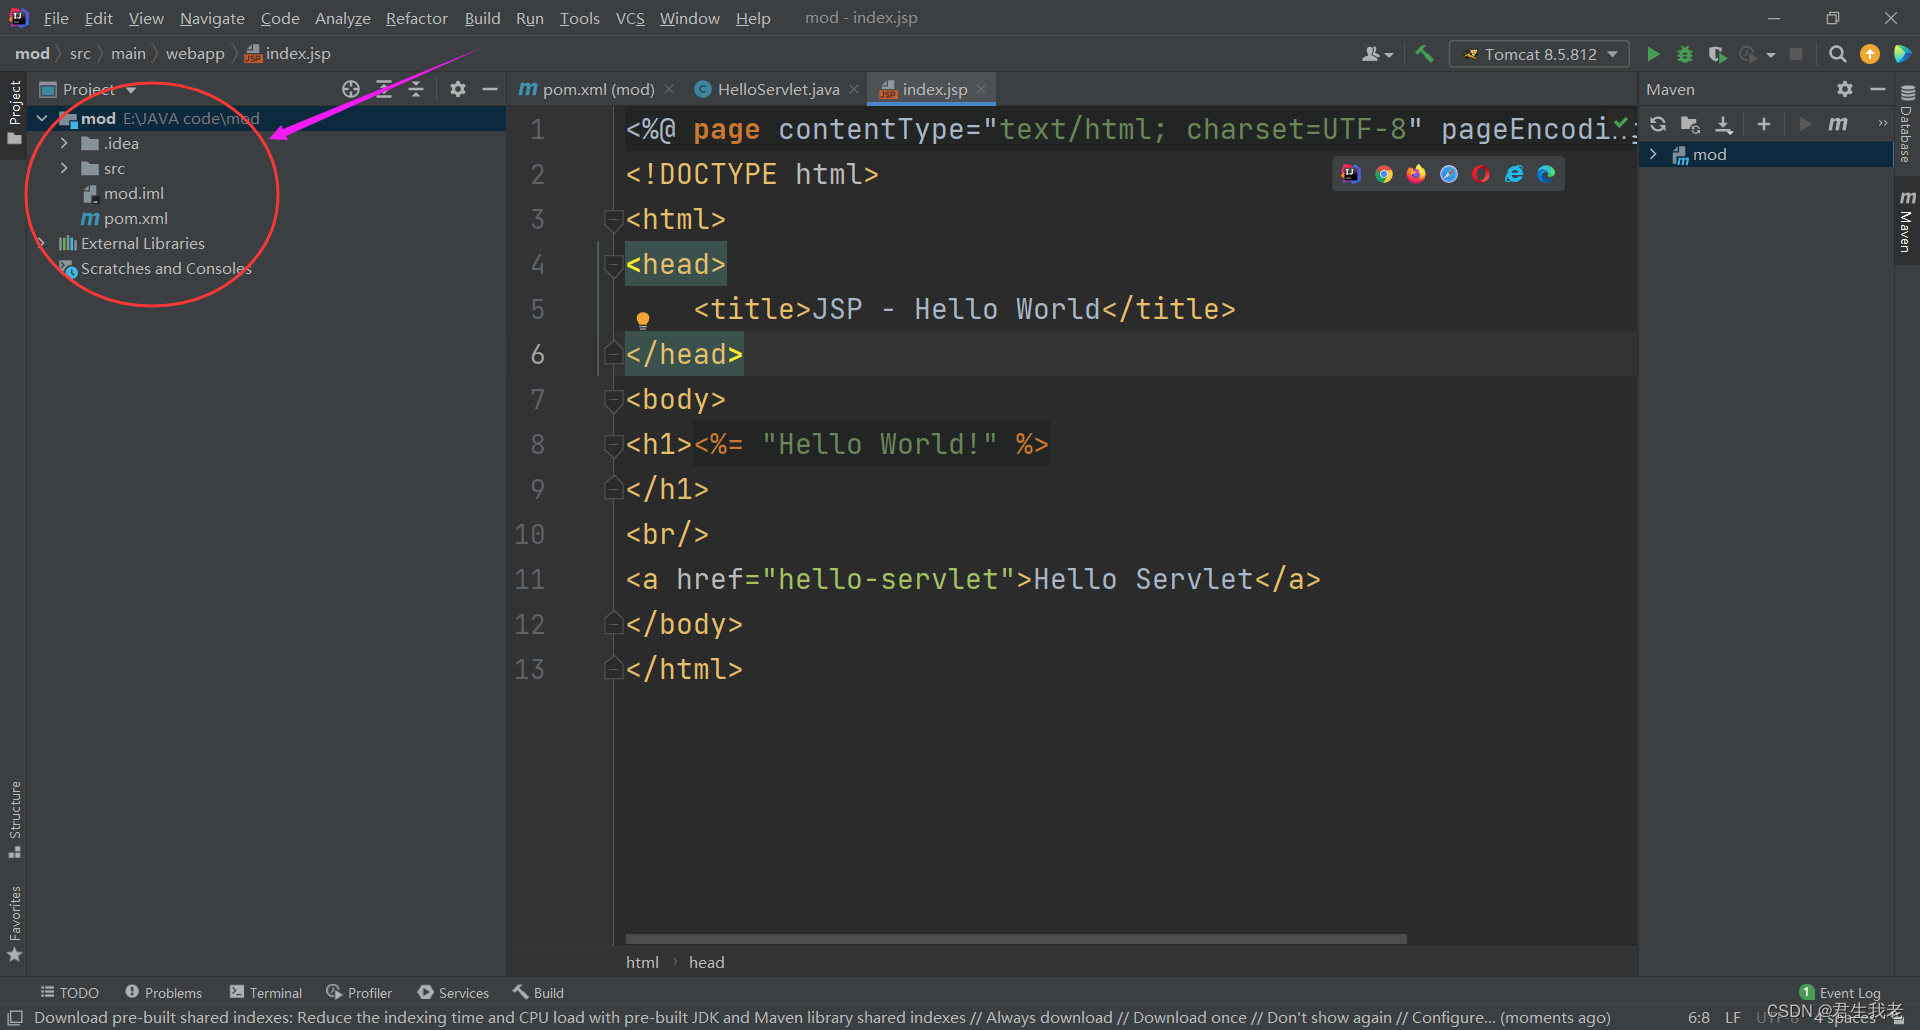Click the Build project hammer icon

coord(1424,54)
